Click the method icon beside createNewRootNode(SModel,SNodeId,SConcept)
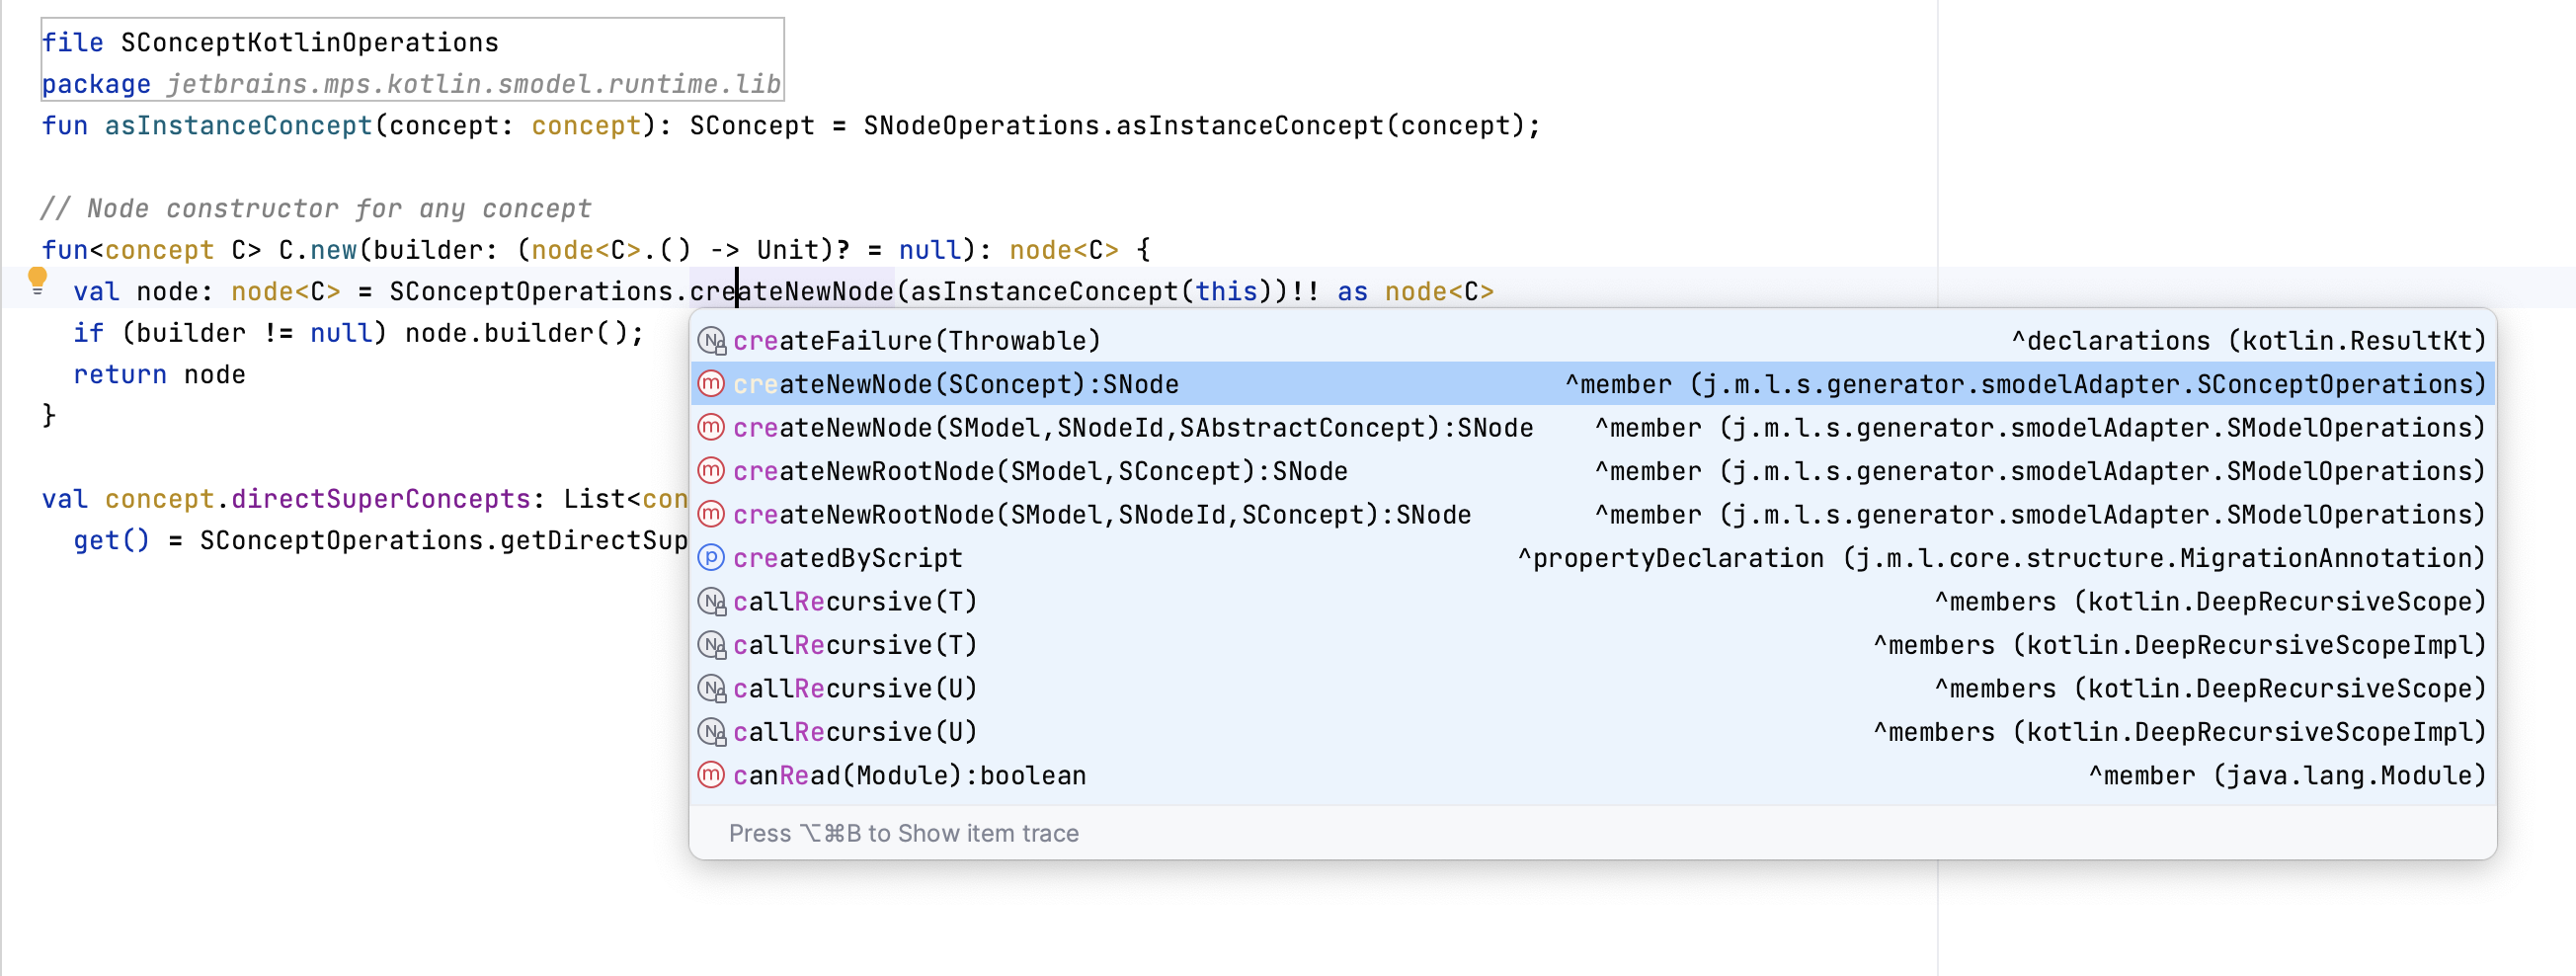This screenshot has height=976, width=2576. tap(710, 514)
